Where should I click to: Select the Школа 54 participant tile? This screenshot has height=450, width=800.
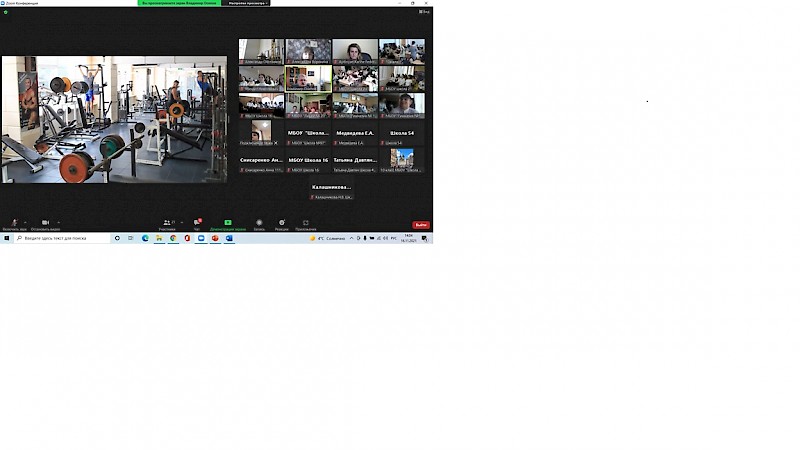[x=402, y=135]
